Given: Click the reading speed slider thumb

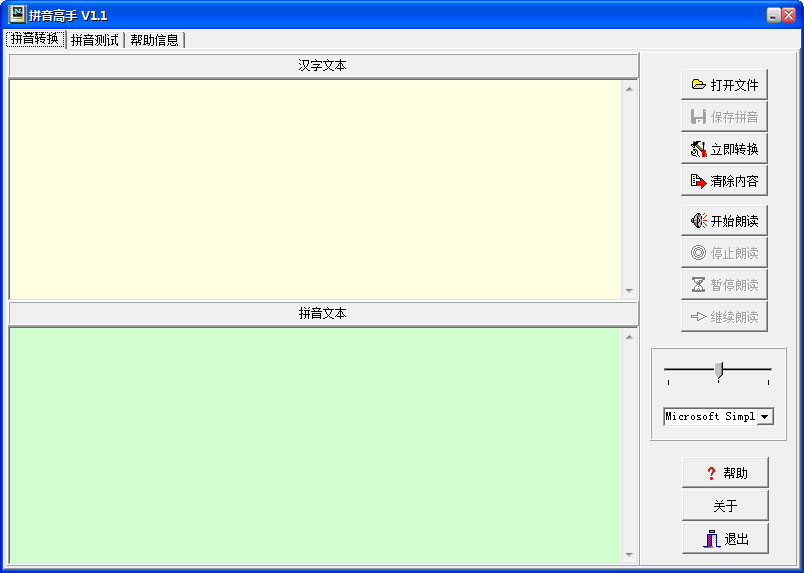Looking at the screenshot, I should tap(719, 369).
